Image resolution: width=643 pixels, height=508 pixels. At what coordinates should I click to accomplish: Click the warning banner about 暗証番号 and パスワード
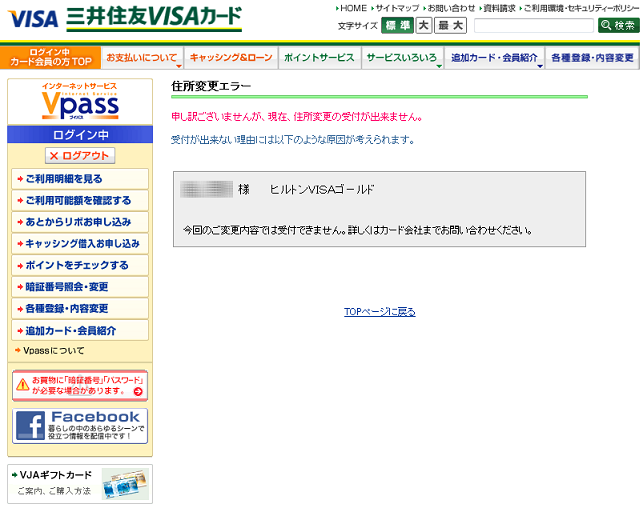click(x=80, y=385)
